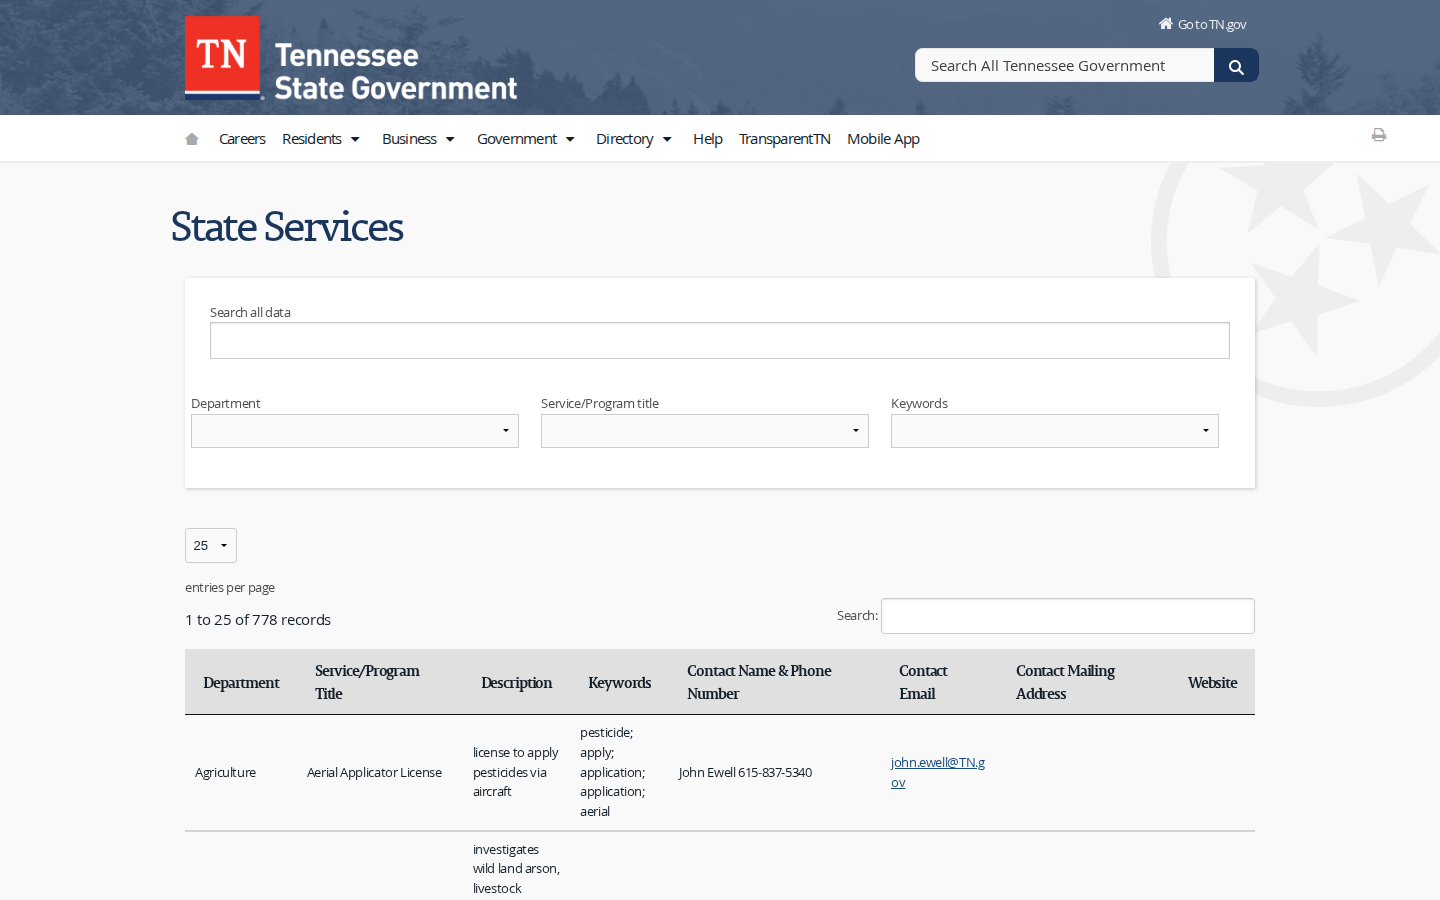Viewport: 1440px width, 900px height.
Task: Open the Mobile App menu item
Action: pyautogui.click(x=883, y=139)
